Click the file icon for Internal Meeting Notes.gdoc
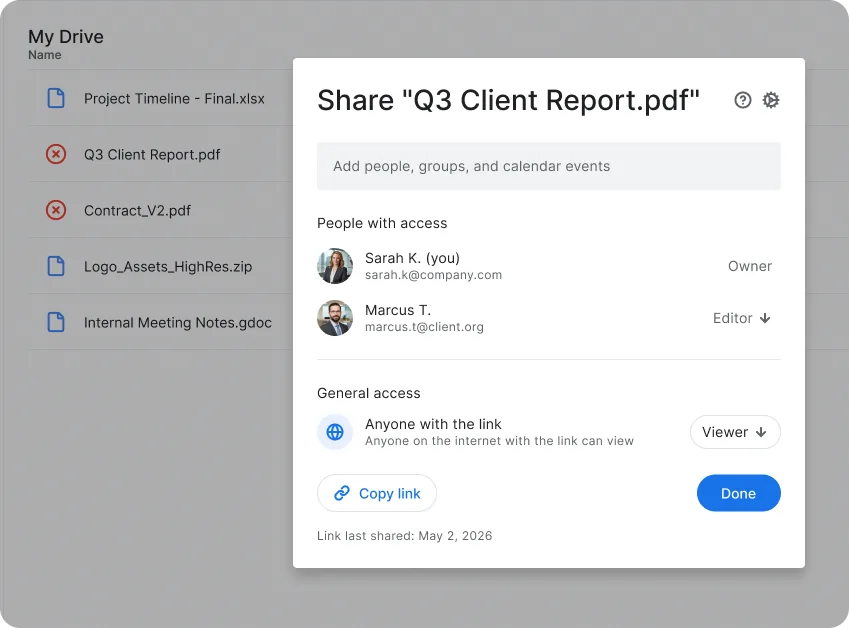The width and height of the screenshot is (849, 628). pyautogui.click(x=56, y=322)
